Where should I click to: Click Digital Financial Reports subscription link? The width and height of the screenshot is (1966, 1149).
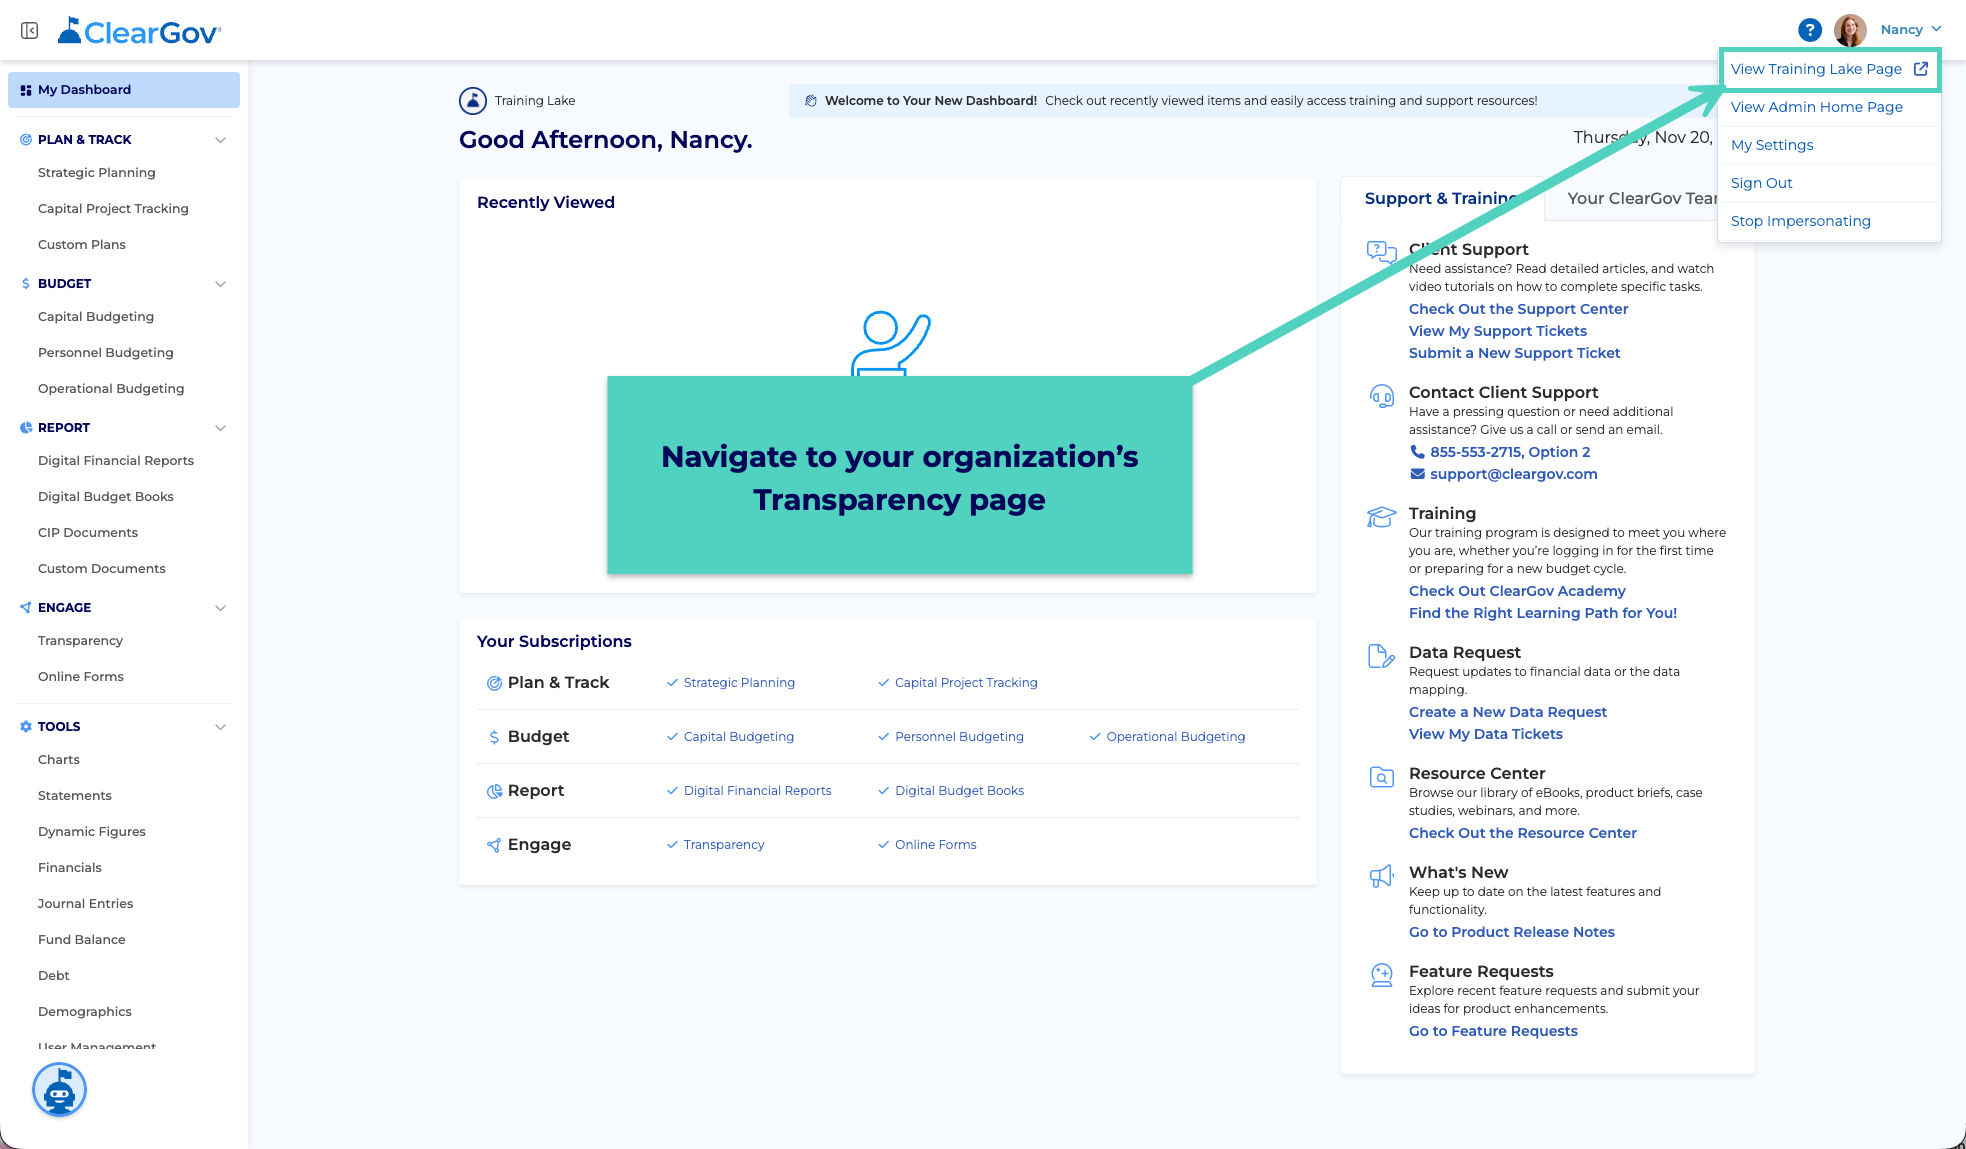[x=757, y=791]
